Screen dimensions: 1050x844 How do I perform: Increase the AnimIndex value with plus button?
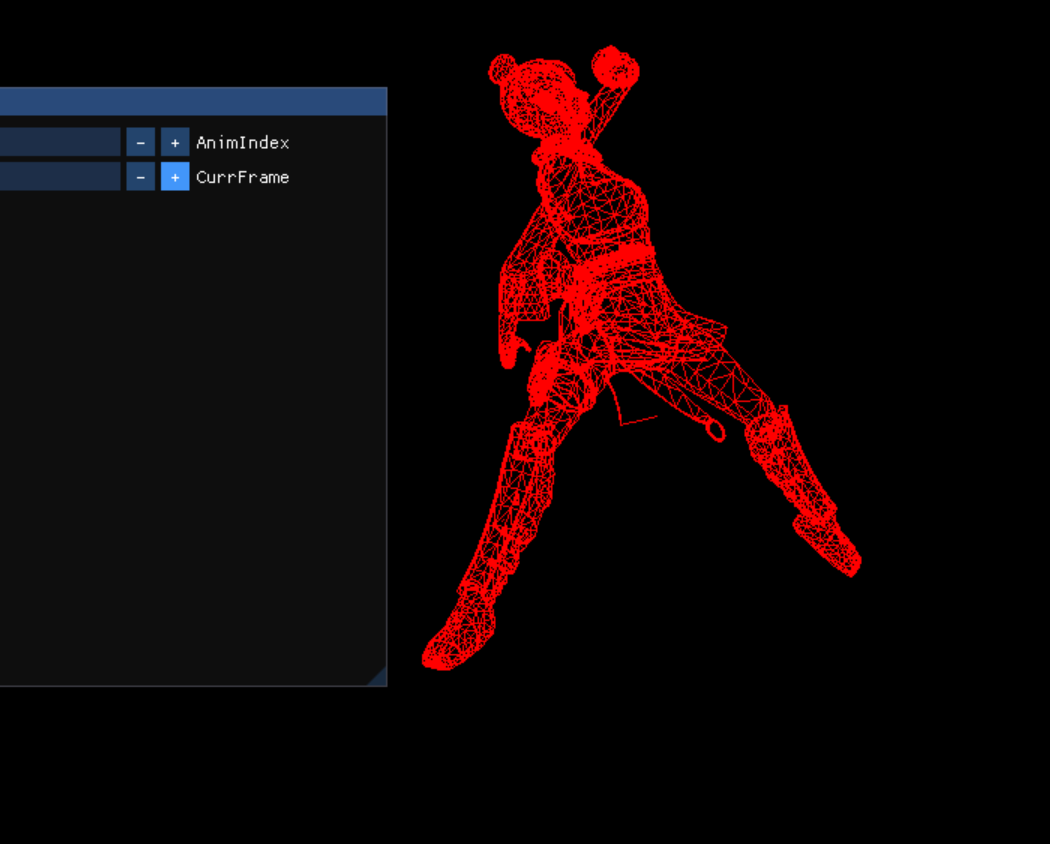(175, 142)
